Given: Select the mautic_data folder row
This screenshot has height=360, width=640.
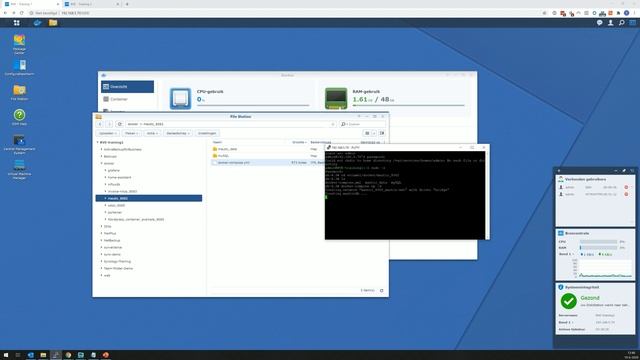Looking at the screenshot, I should click(x=268, y=149).
